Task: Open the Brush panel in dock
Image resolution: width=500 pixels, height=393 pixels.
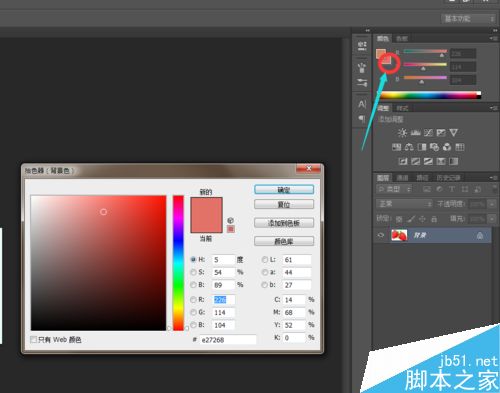Action: 362,68
